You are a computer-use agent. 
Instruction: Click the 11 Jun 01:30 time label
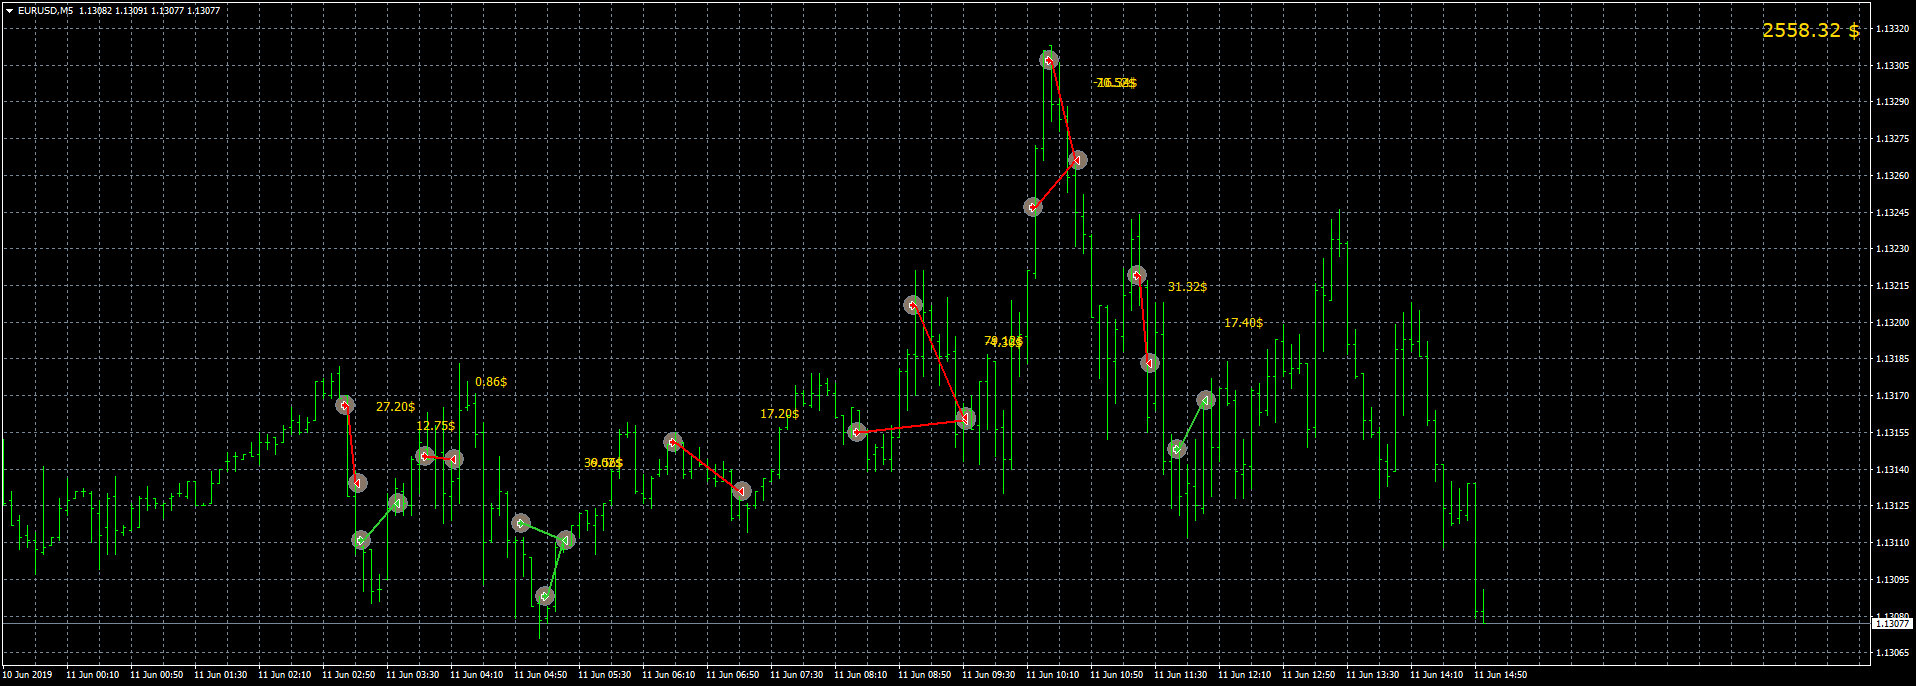(220, 675)
